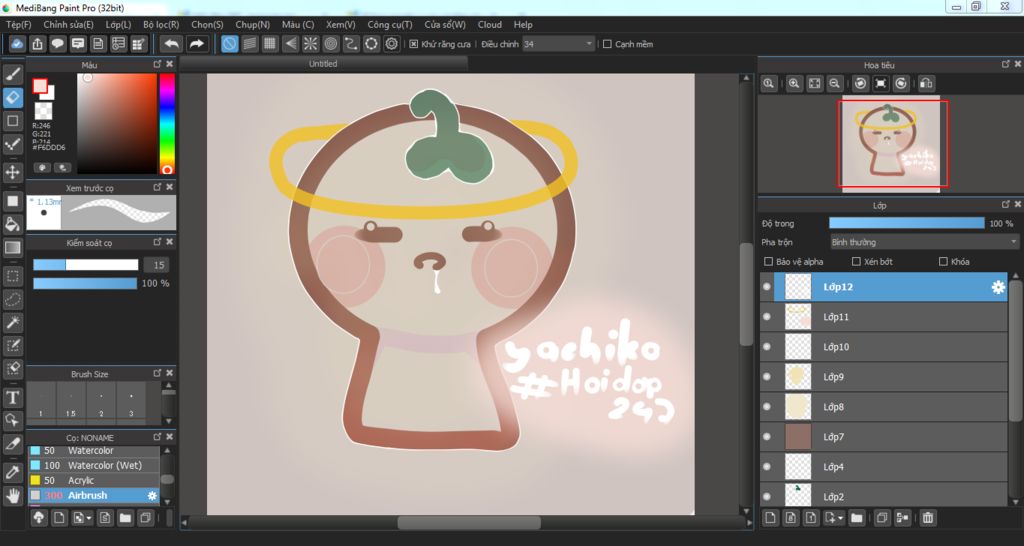Delete layer with the trash icon
Image resolution: width=1024 pixels, height=546 pixels.
click(928, 518)
